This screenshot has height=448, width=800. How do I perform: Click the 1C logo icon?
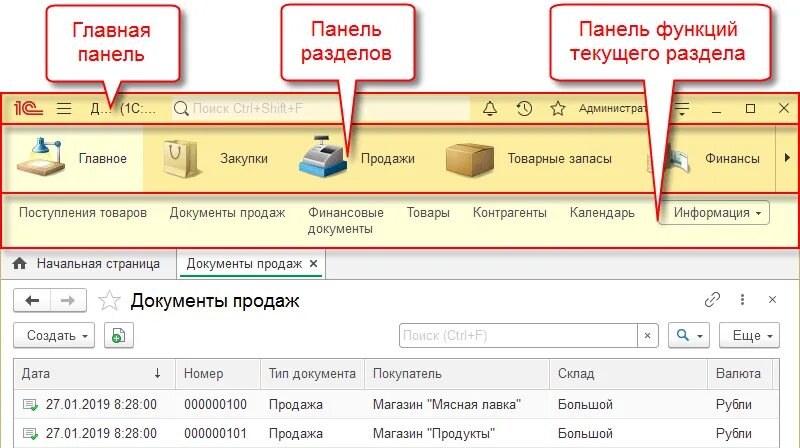28,108
